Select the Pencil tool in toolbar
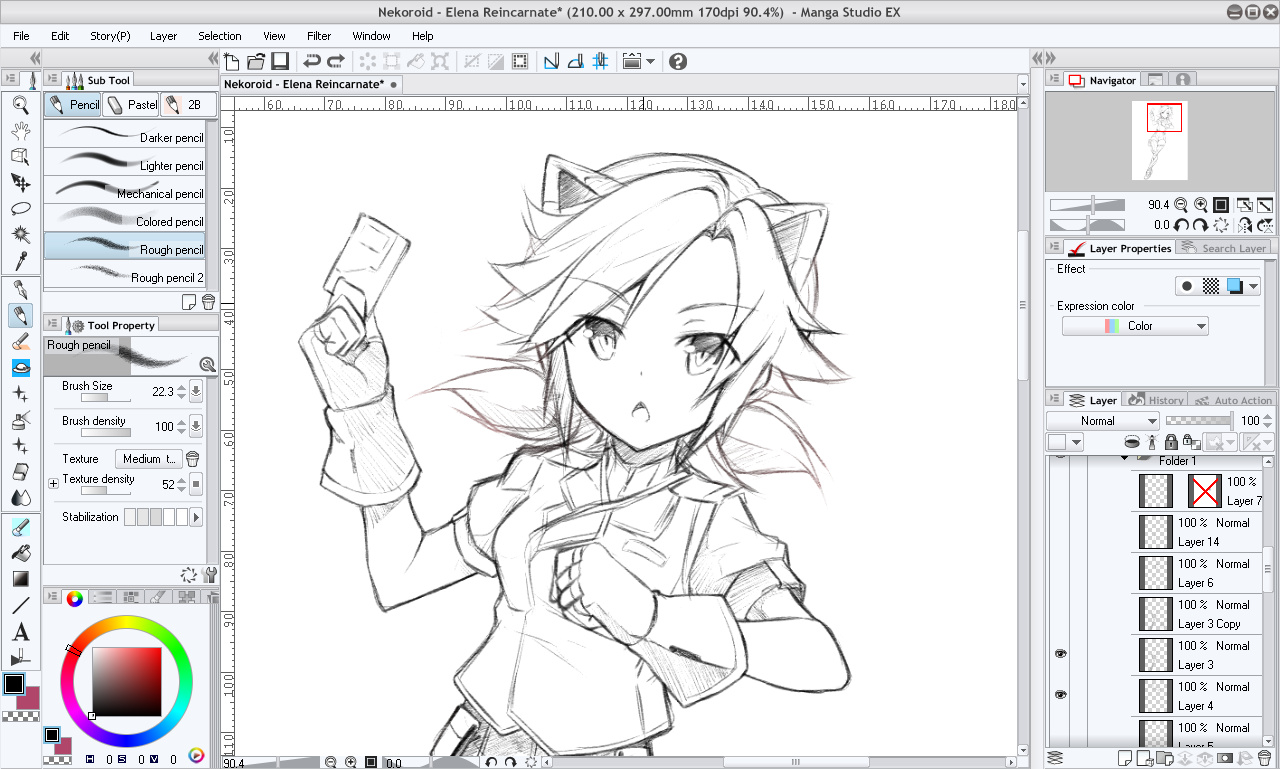 20,315
